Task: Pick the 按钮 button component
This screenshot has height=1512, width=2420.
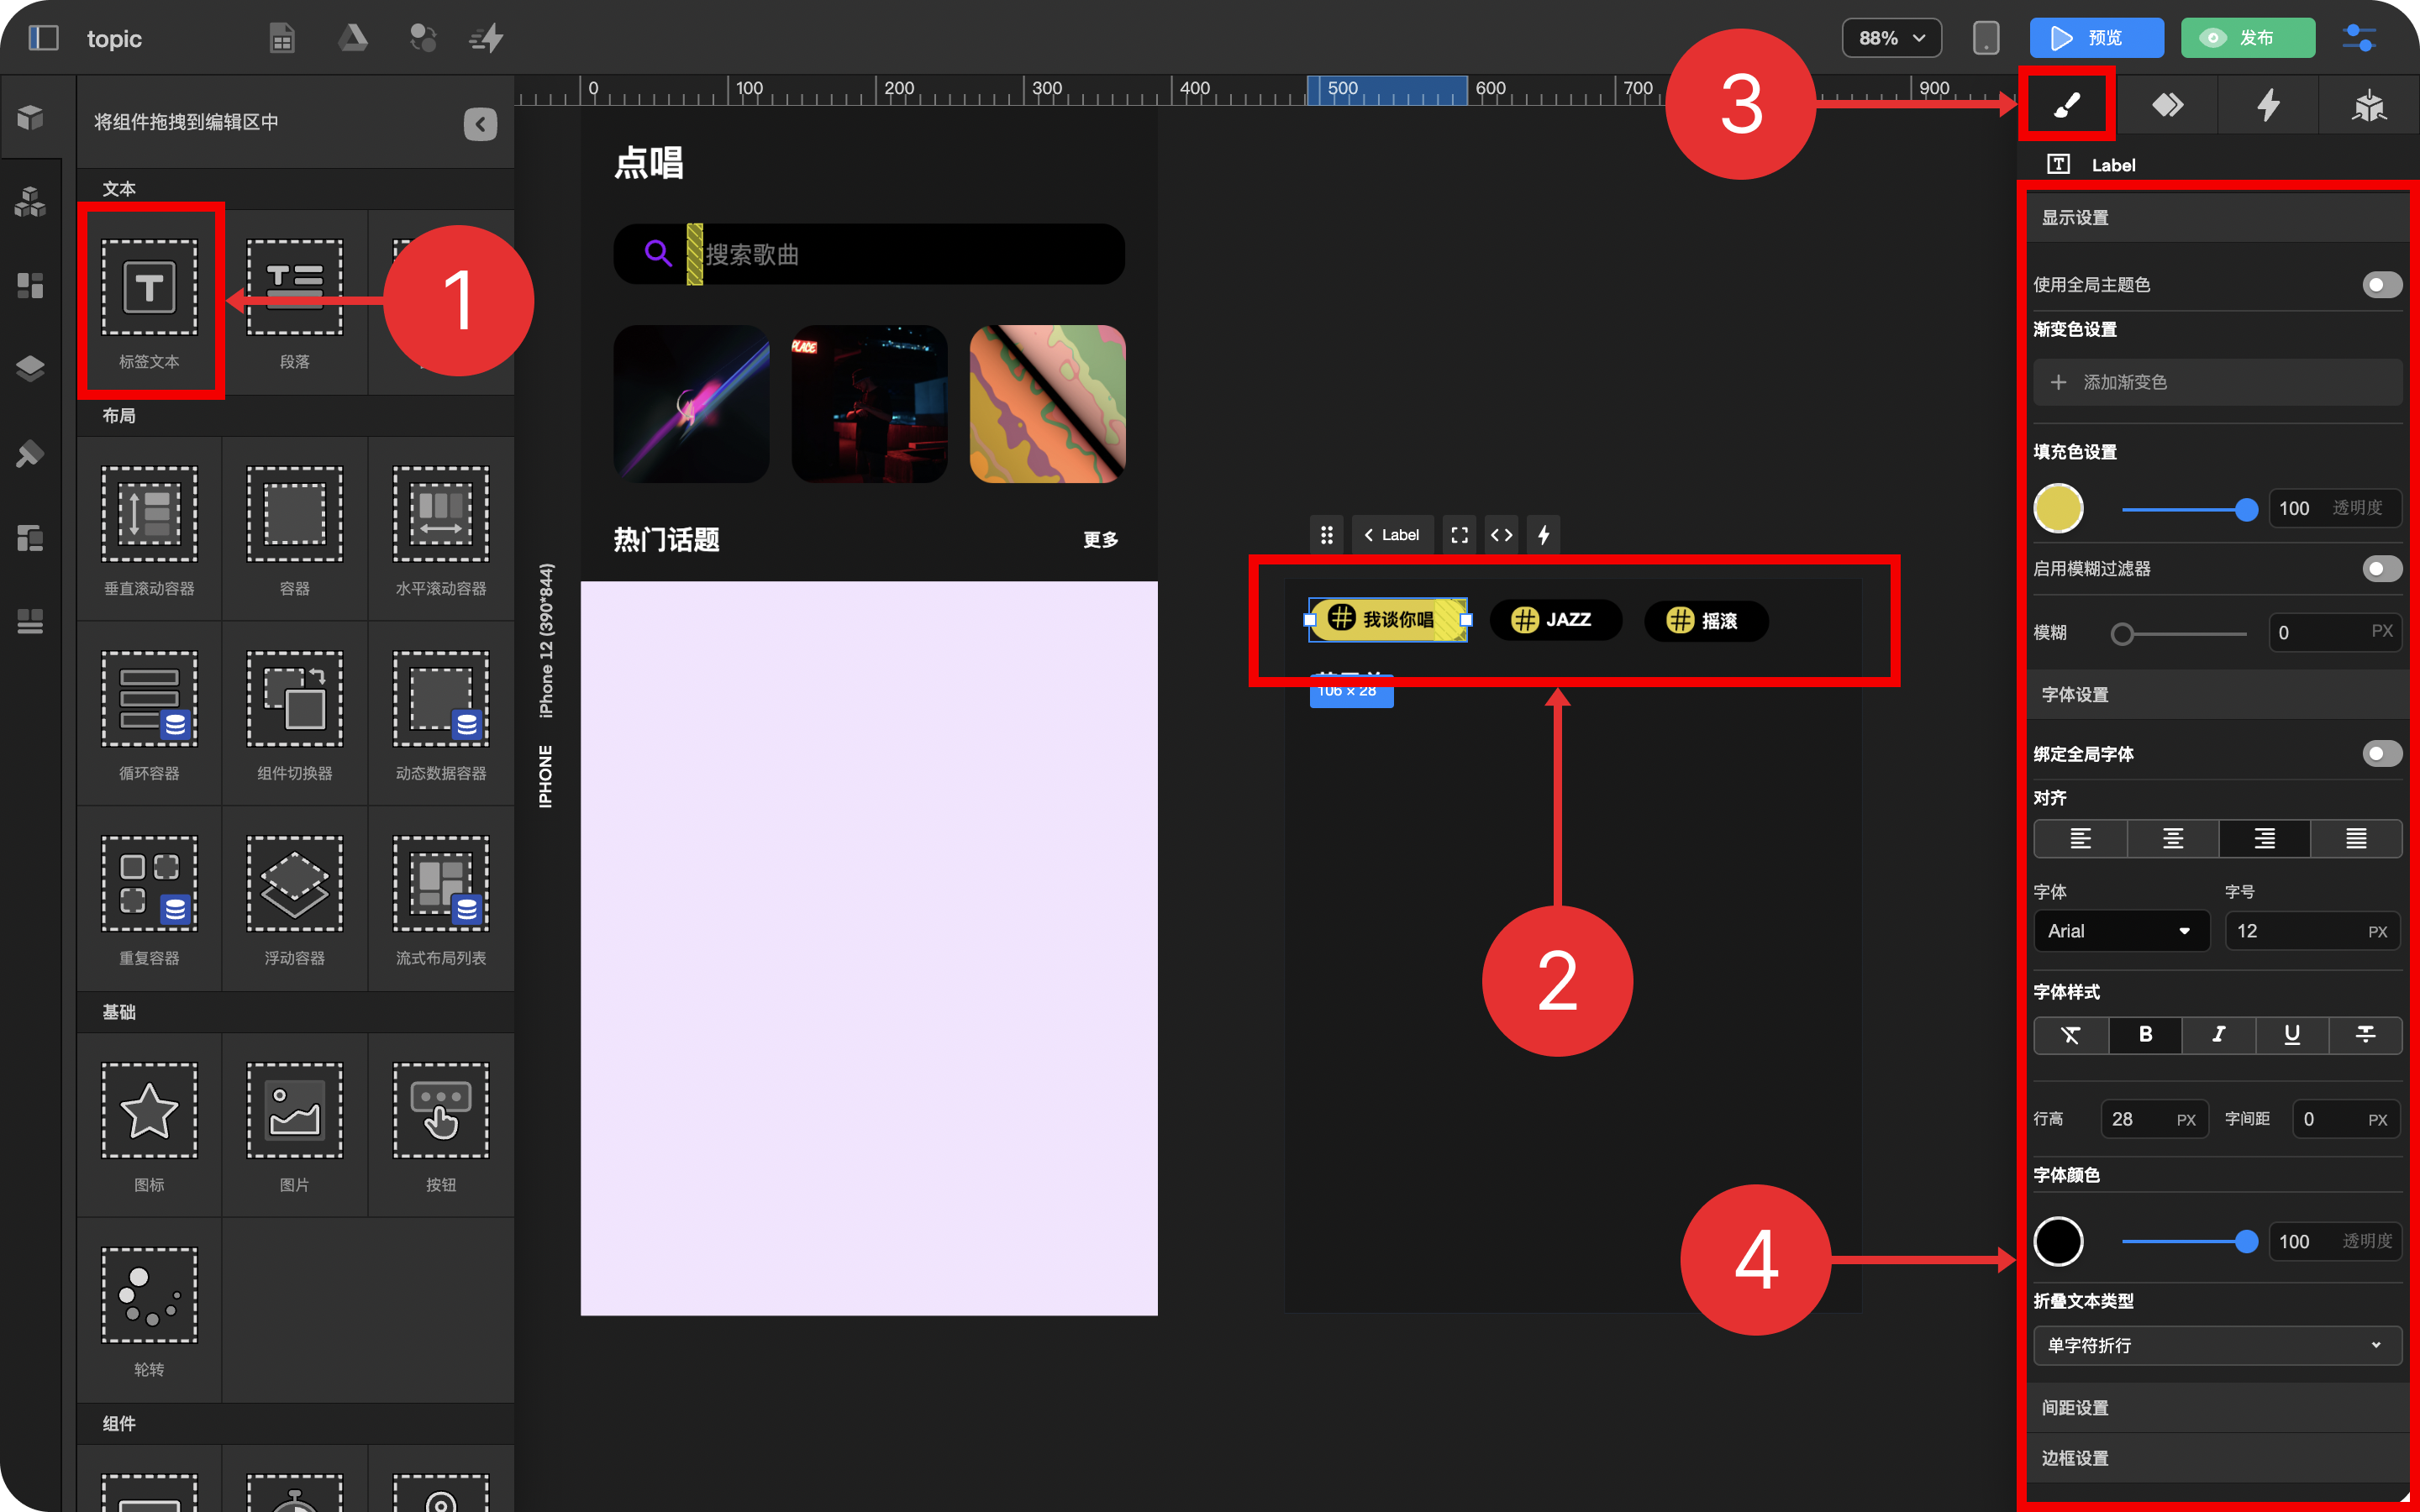Action: 440,1125
